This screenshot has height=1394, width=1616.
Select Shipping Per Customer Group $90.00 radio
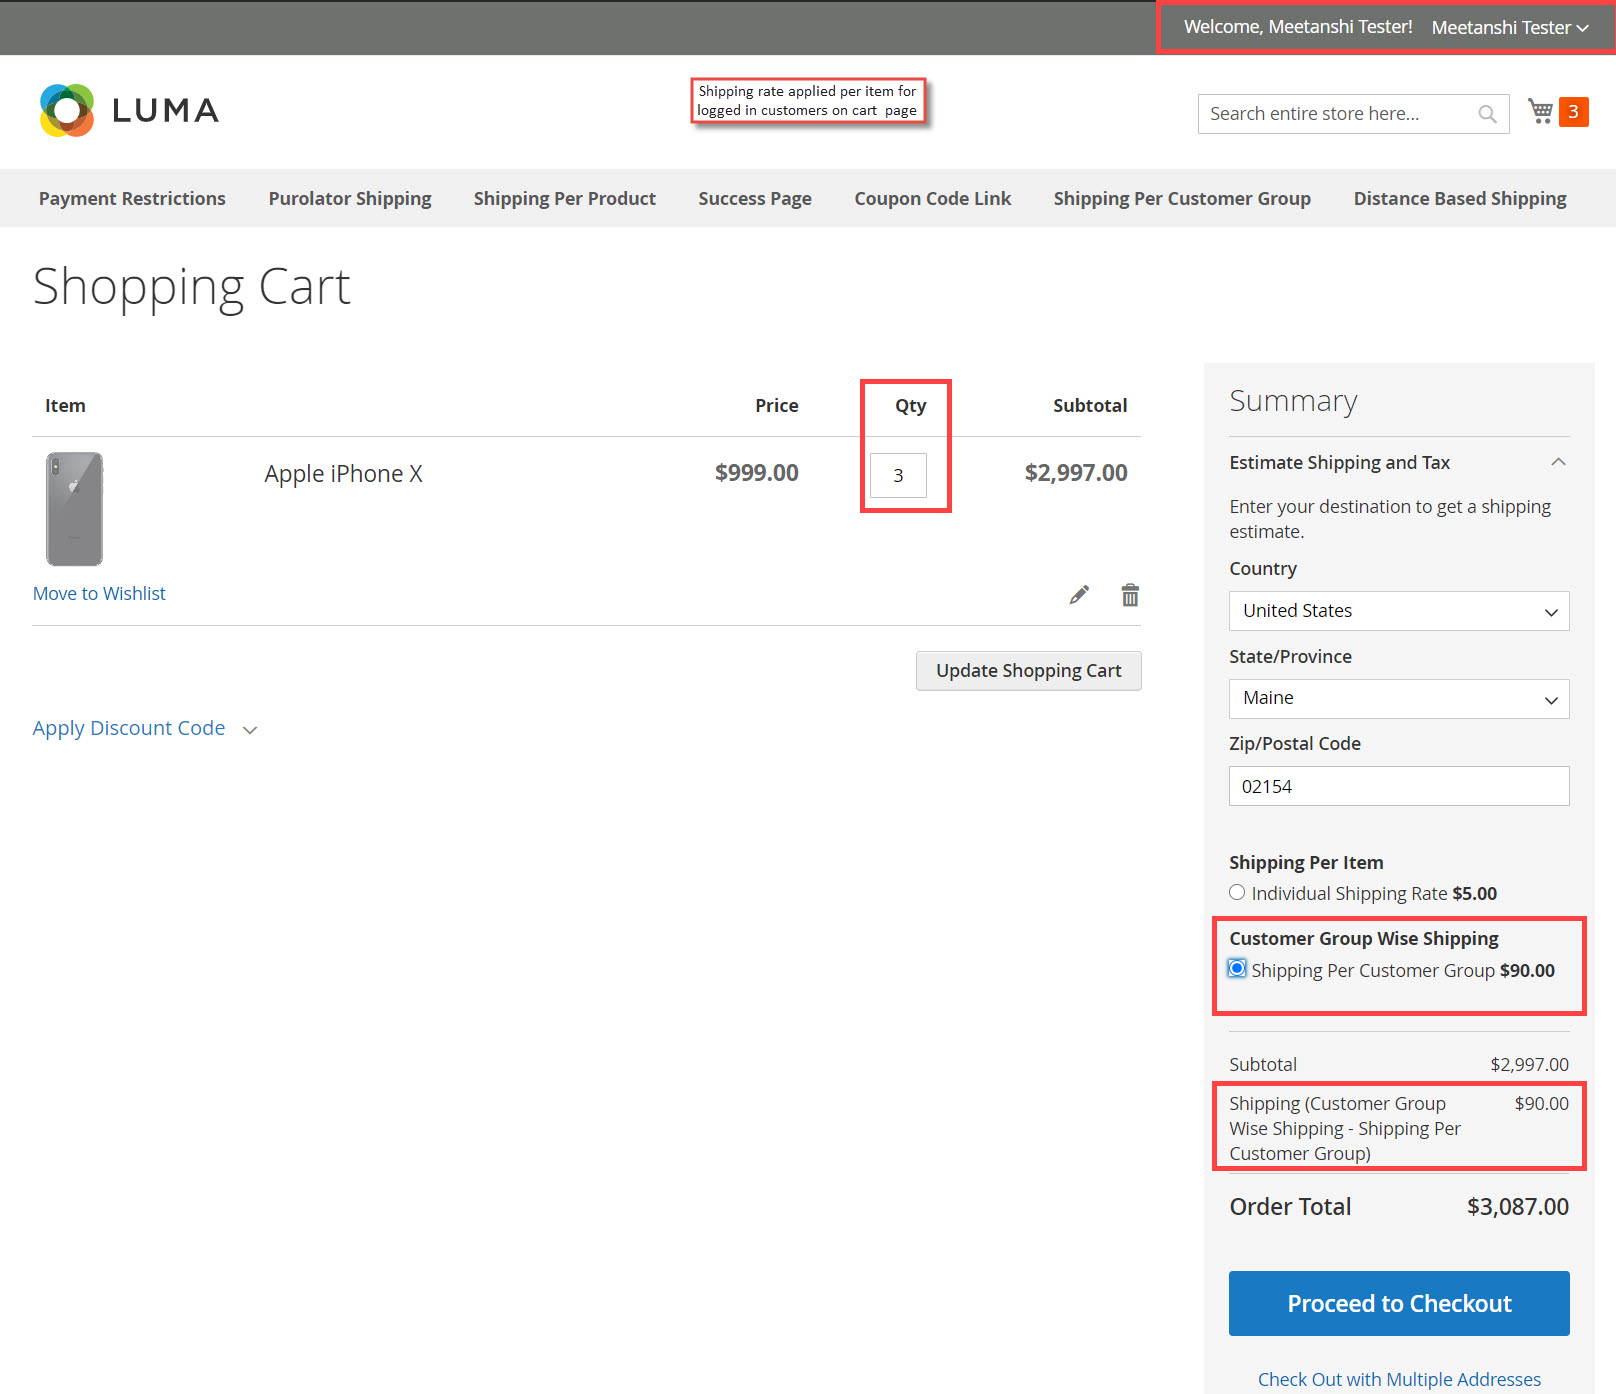1237,968
